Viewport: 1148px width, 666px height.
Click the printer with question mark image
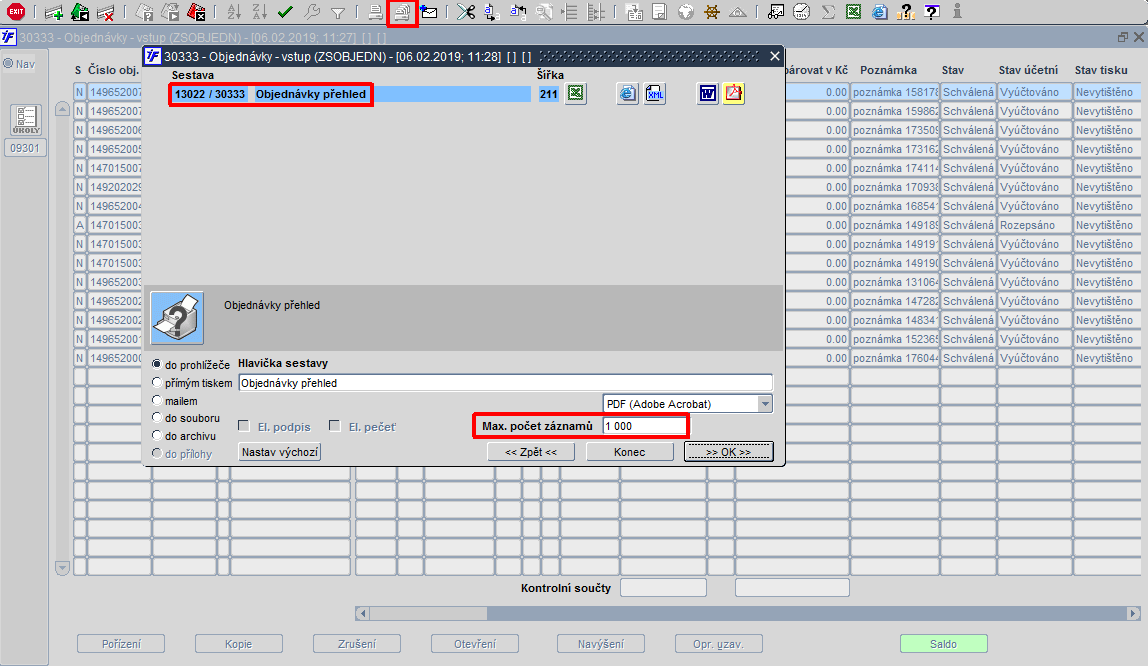[177, 318]
